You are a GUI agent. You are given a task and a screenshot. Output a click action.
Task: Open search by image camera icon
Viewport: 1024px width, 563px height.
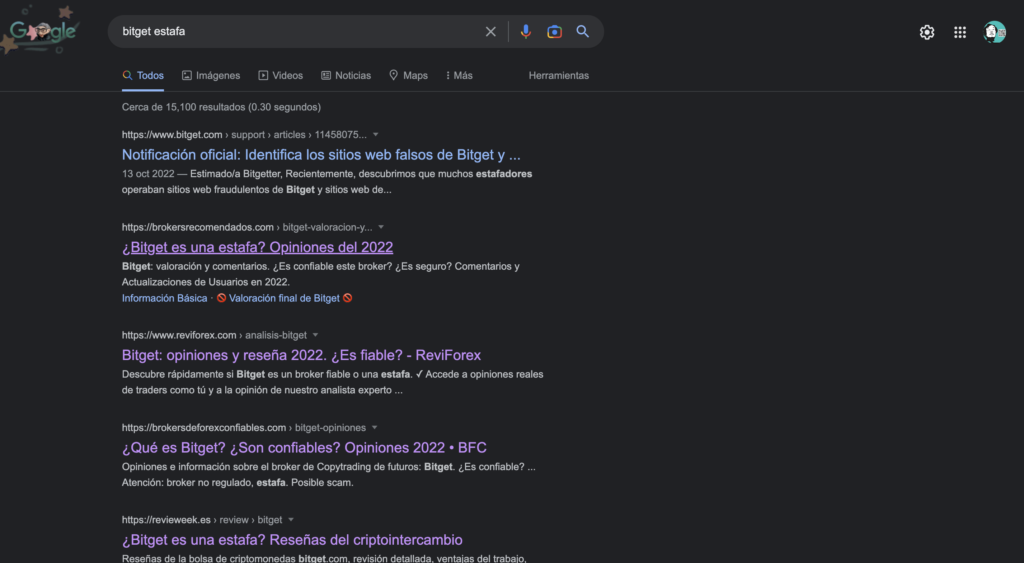(x=554, y=31)
